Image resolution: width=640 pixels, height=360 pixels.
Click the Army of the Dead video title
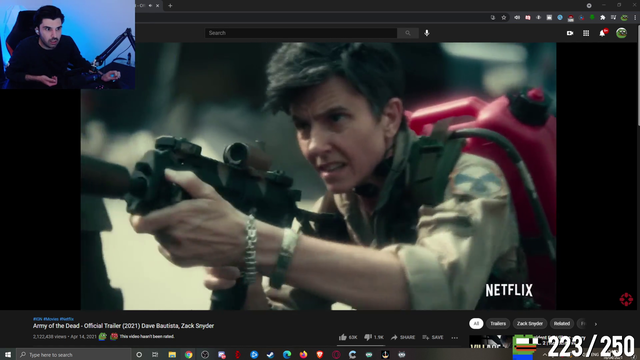(123, 326)
